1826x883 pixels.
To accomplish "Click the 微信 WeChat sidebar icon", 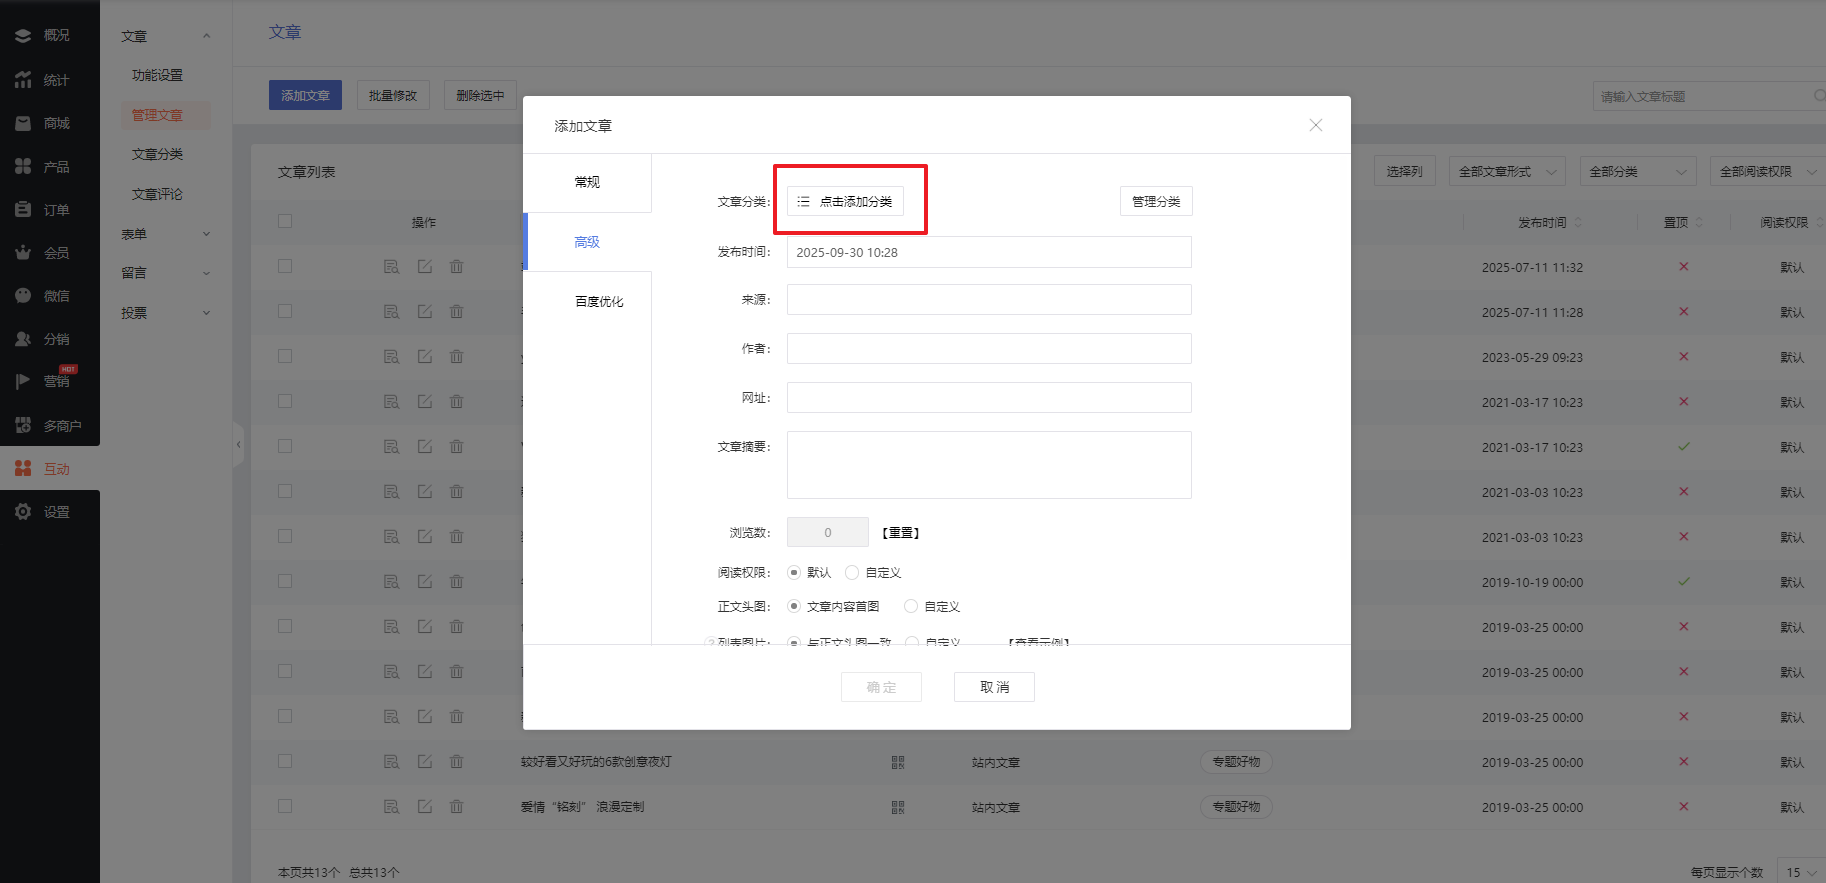I will 23,296.
